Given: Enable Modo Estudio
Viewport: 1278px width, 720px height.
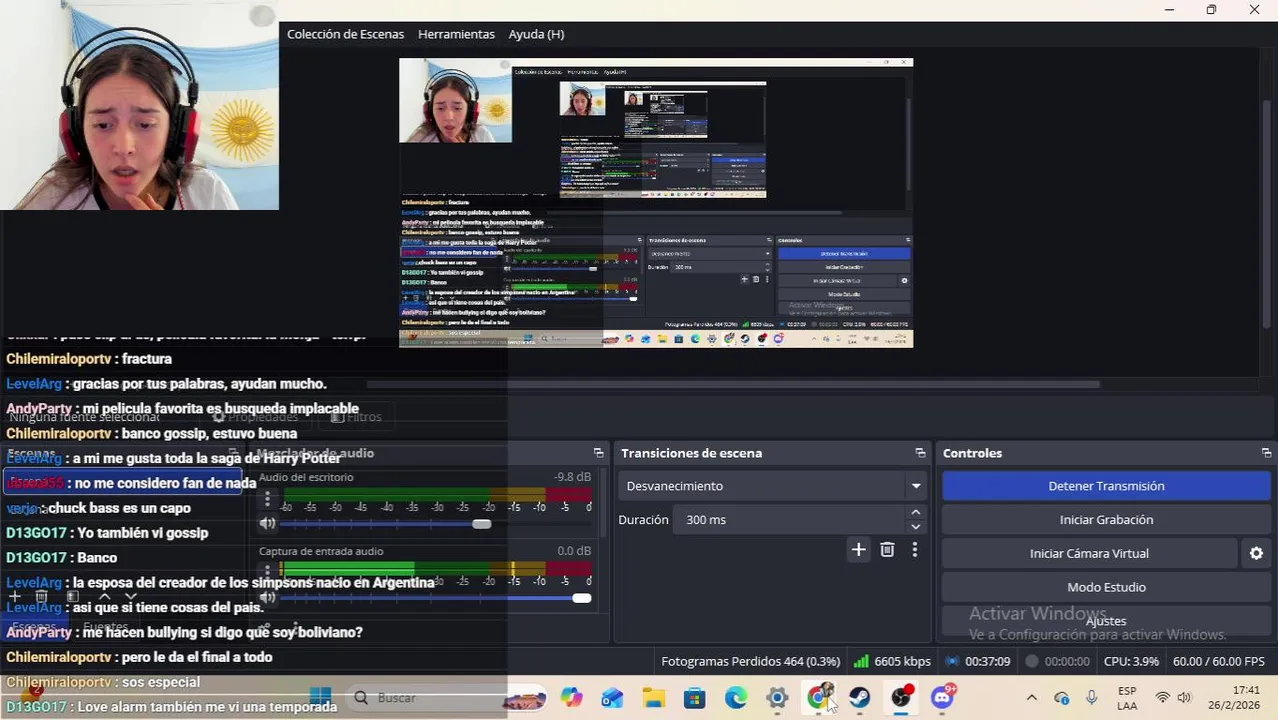Looking at the screenshot, I should (x=1106, y=587).
